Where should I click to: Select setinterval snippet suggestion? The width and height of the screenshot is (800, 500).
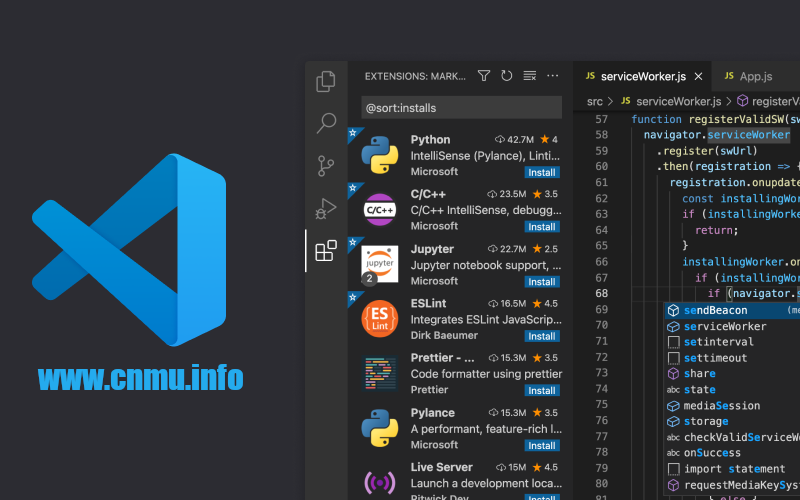point(732,342)
